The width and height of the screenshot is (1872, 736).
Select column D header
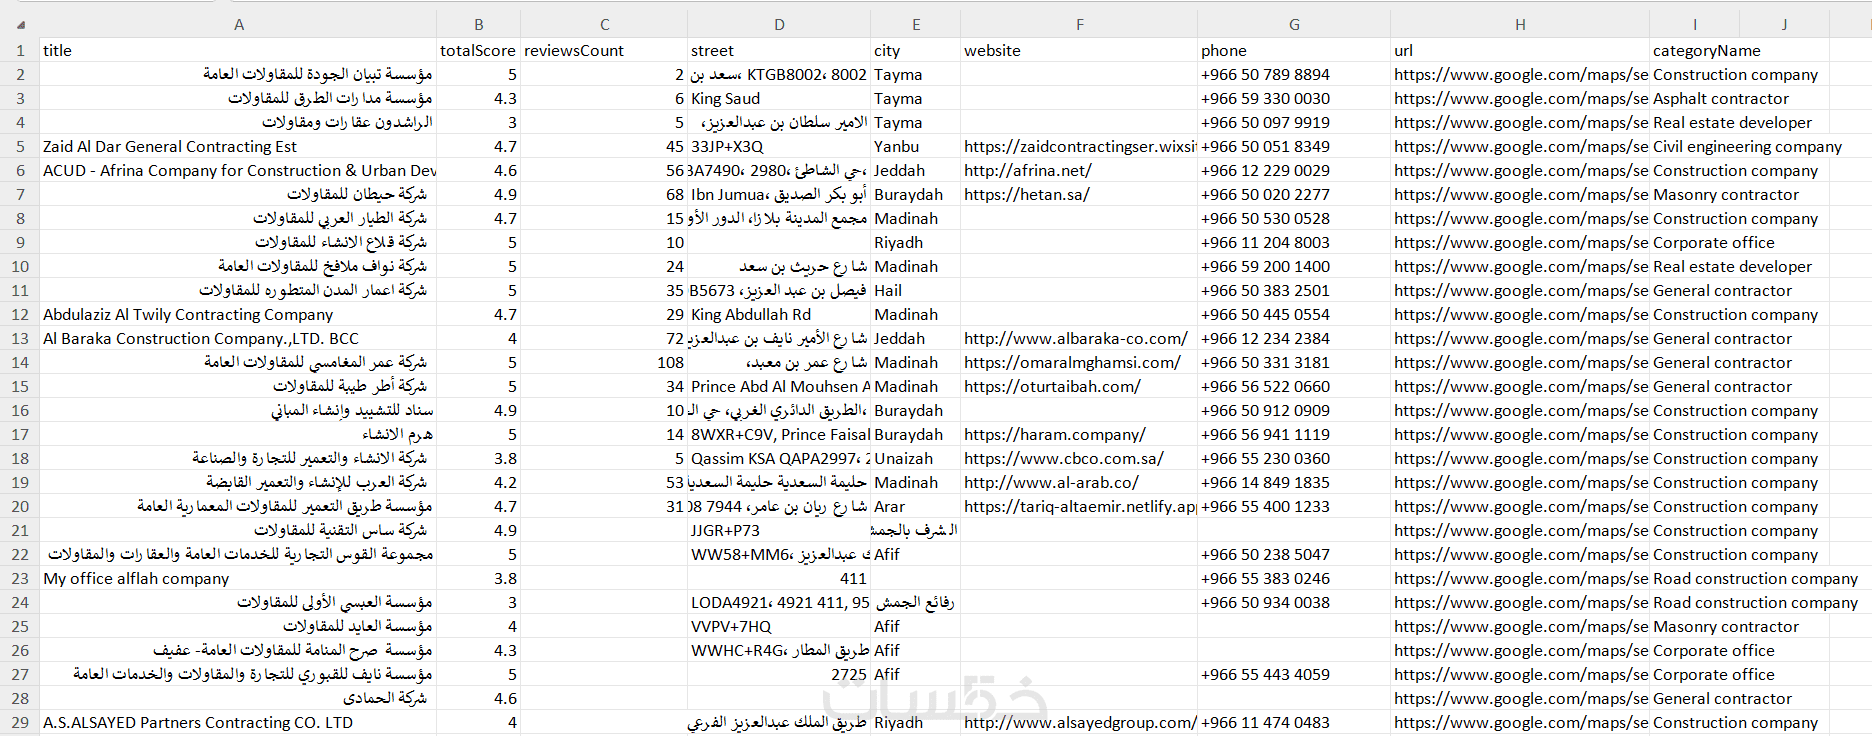click(x=779, y=24)
